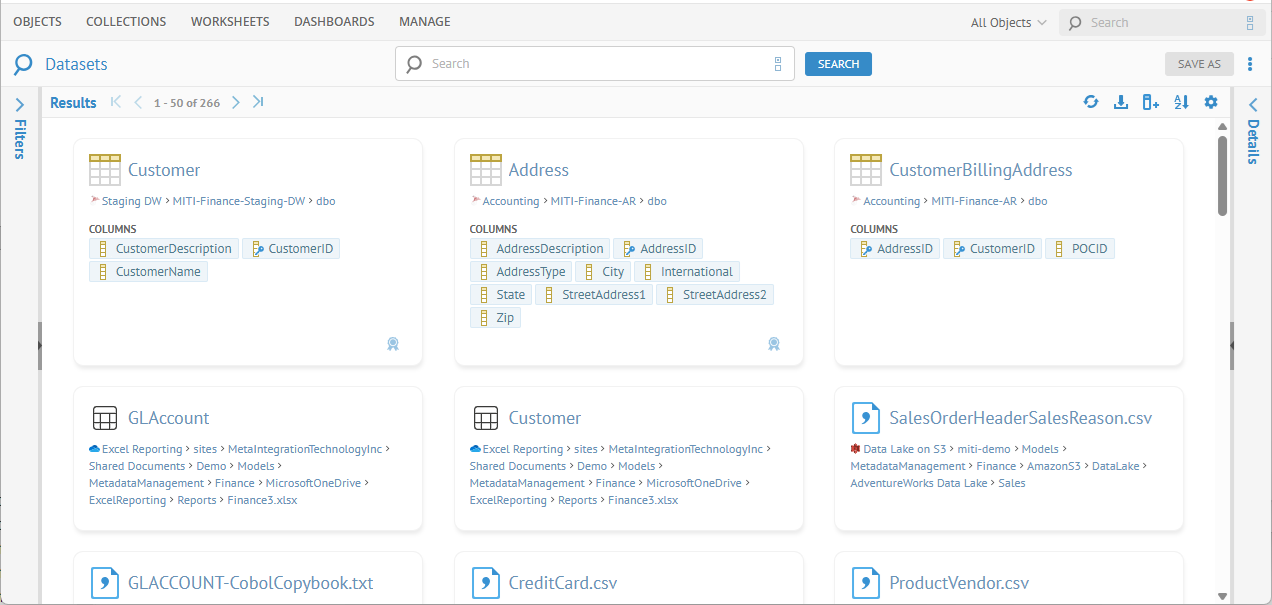This screenshot has height=605, width=1272.
Task: Click the results vertical scrollbar thumb
Action: tap(1222, 175)
